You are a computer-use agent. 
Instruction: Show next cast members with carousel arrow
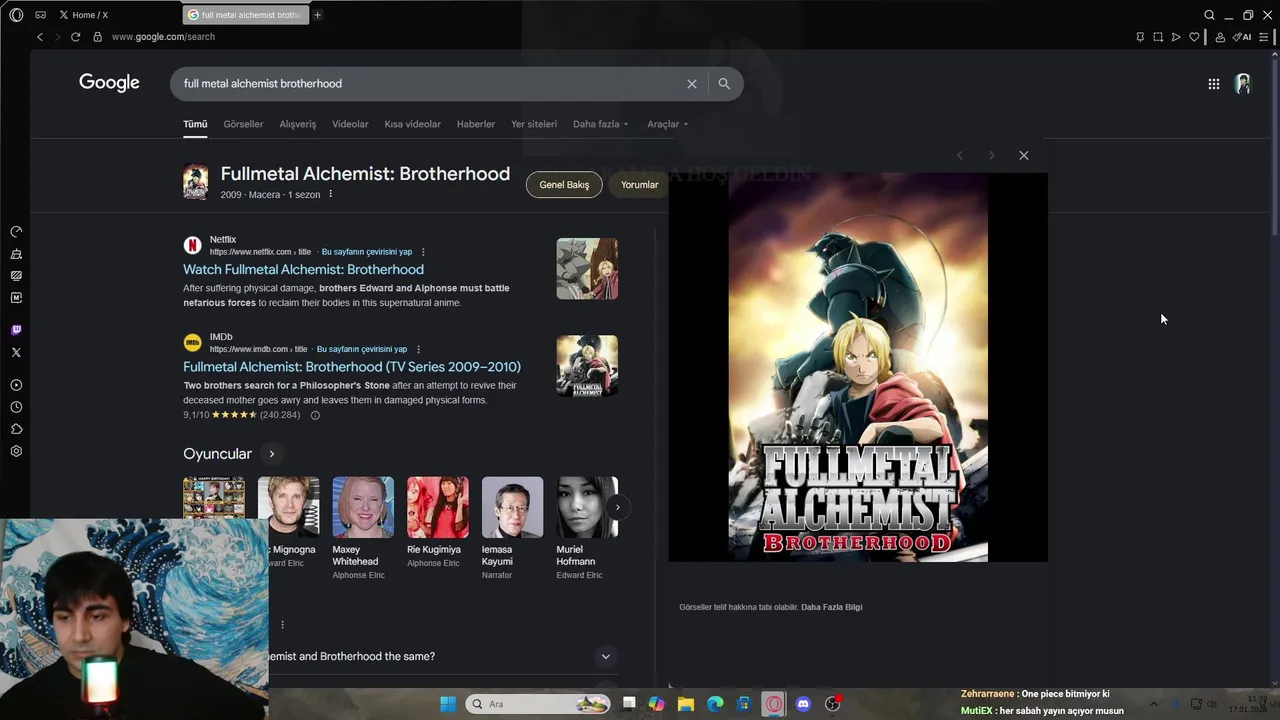[617, 507]
